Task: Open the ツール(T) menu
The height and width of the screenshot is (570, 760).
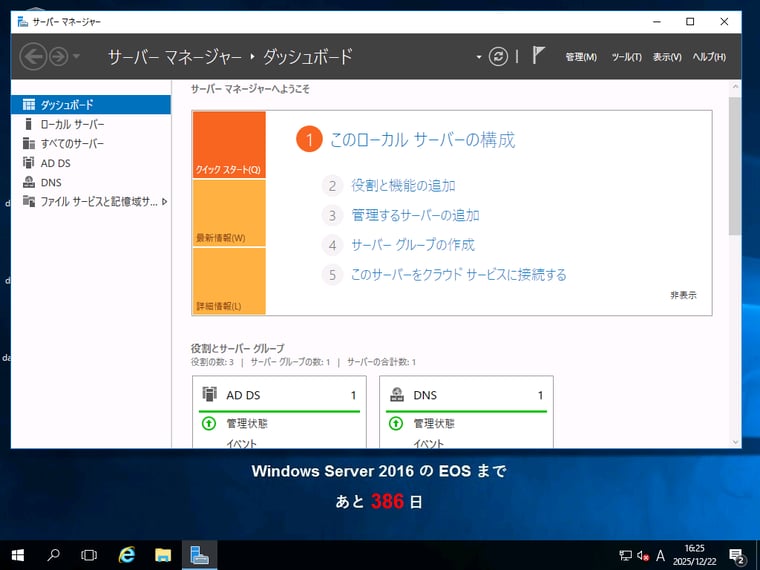Action: (626, 57)
